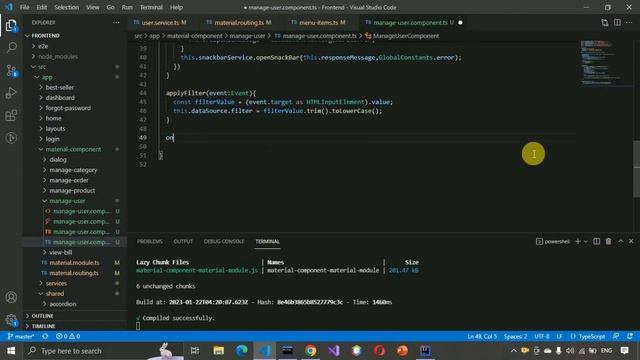Open the Manage gear settings icon

(x=11, y=320)
